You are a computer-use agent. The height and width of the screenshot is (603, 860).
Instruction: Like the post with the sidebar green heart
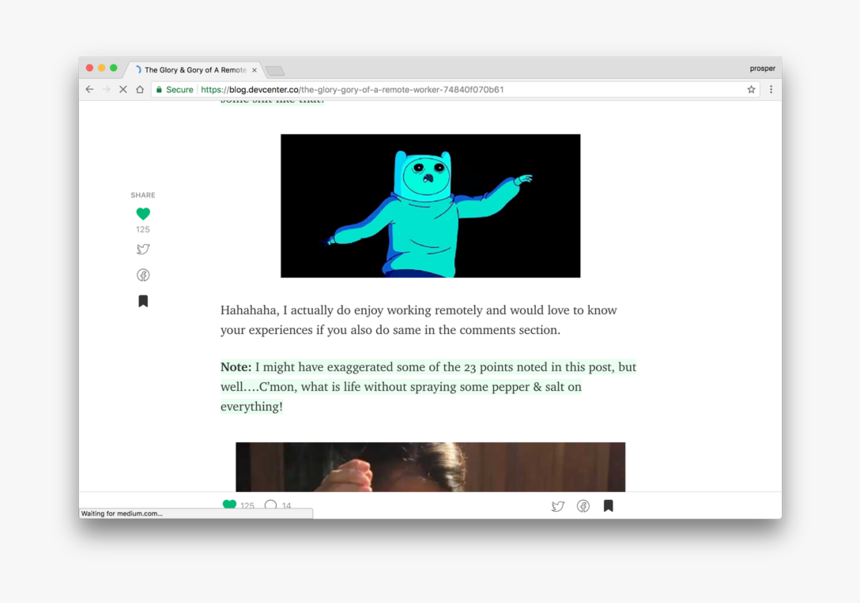coord(143,213)
